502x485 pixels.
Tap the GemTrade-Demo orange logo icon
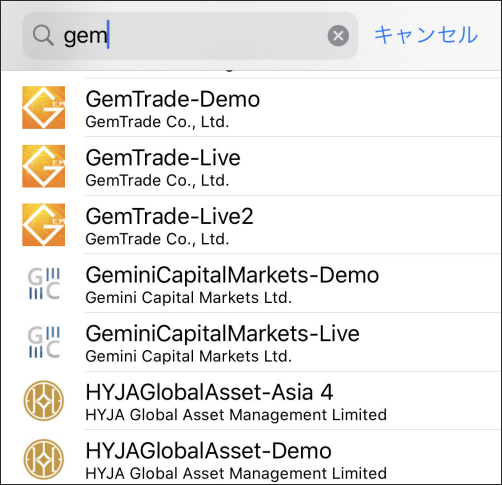pyautogui.click(x=43, y=107)
